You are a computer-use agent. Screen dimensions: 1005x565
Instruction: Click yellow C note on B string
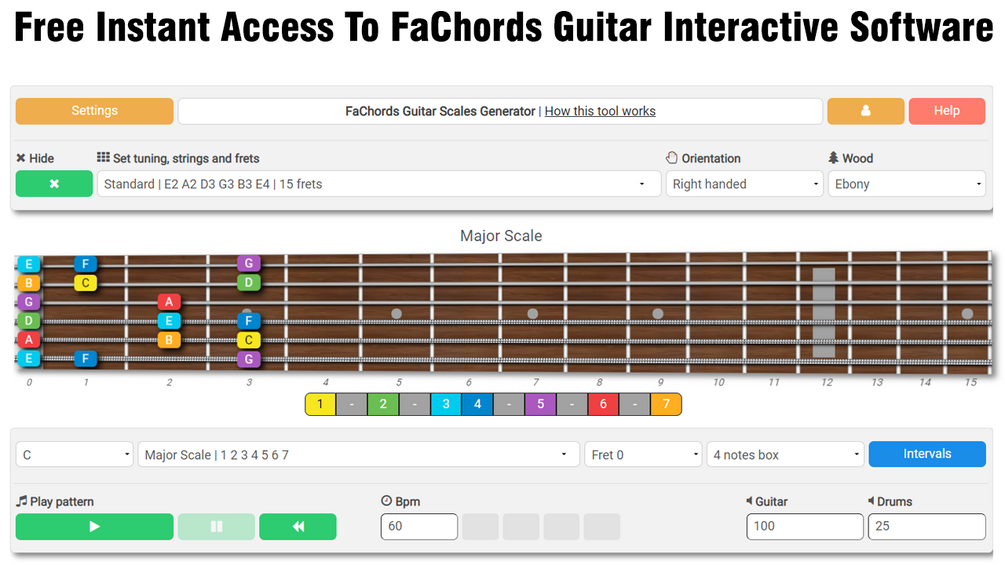coord(85,282)
